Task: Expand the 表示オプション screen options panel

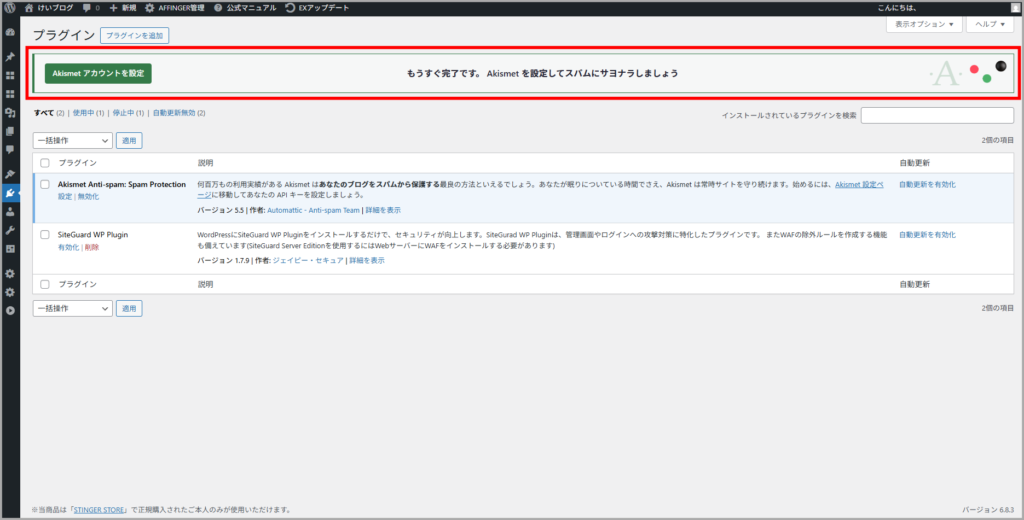Action: coord(922,24)
